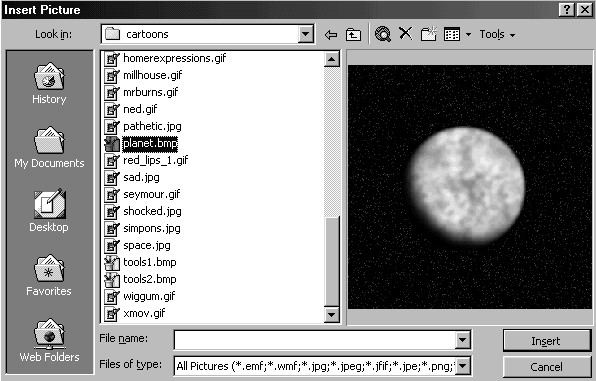This screenshot has width=596, height=381.
Task: Go up one folder level
Action: coord(353,35)
